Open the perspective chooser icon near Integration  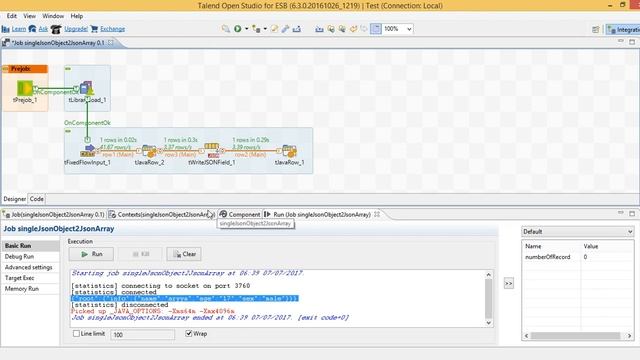point(596,29)
